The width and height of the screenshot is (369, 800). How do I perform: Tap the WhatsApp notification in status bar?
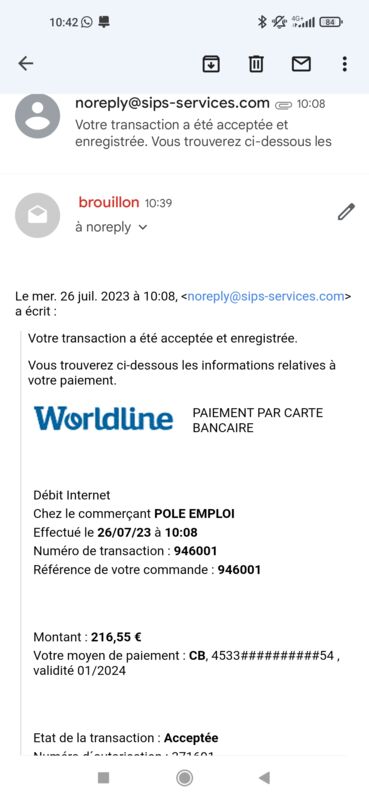coord(87,22)
